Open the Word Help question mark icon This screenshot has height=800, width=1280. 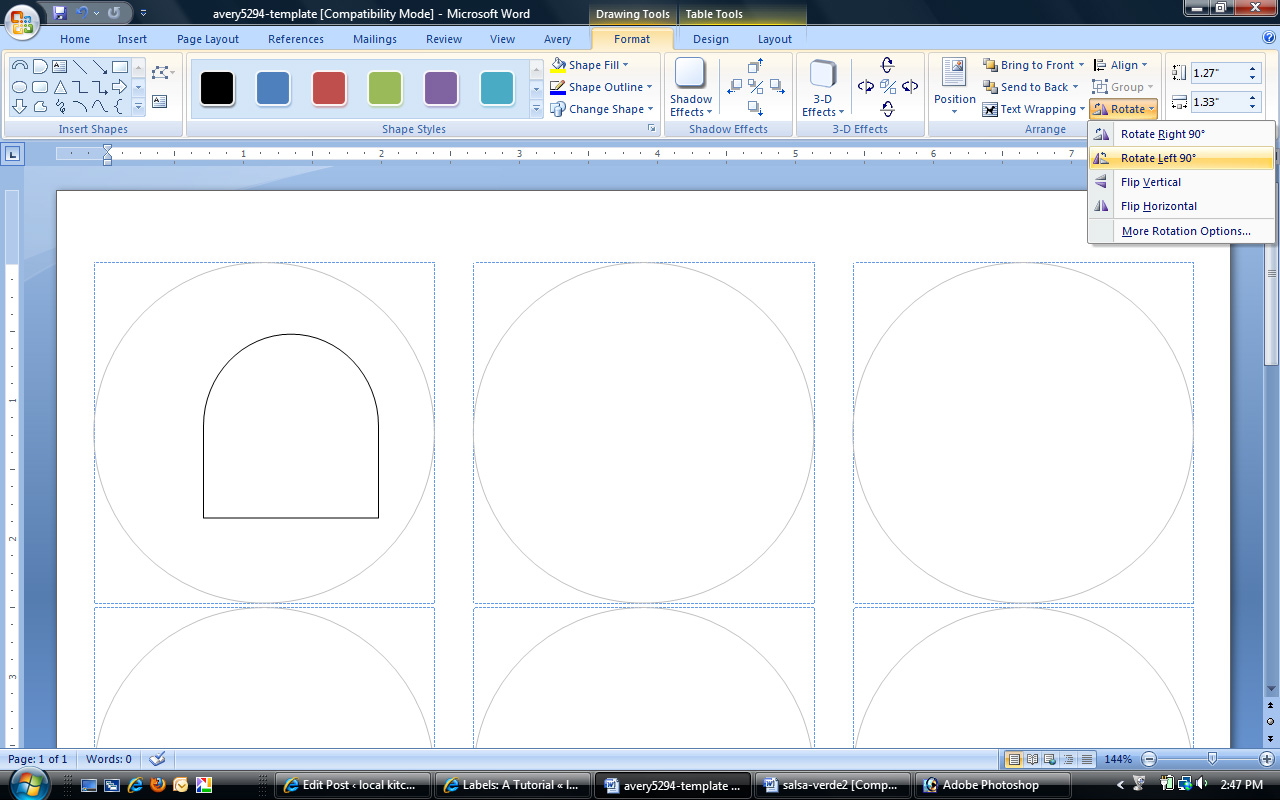point(1269,38)
